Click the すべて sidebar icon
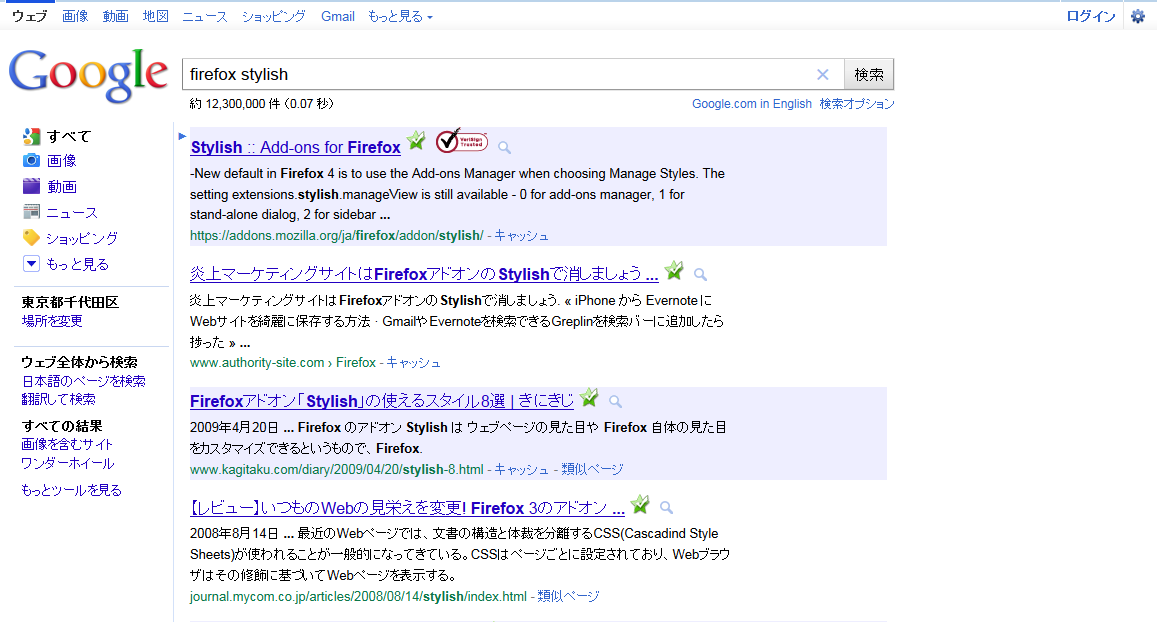 point(31,137)
